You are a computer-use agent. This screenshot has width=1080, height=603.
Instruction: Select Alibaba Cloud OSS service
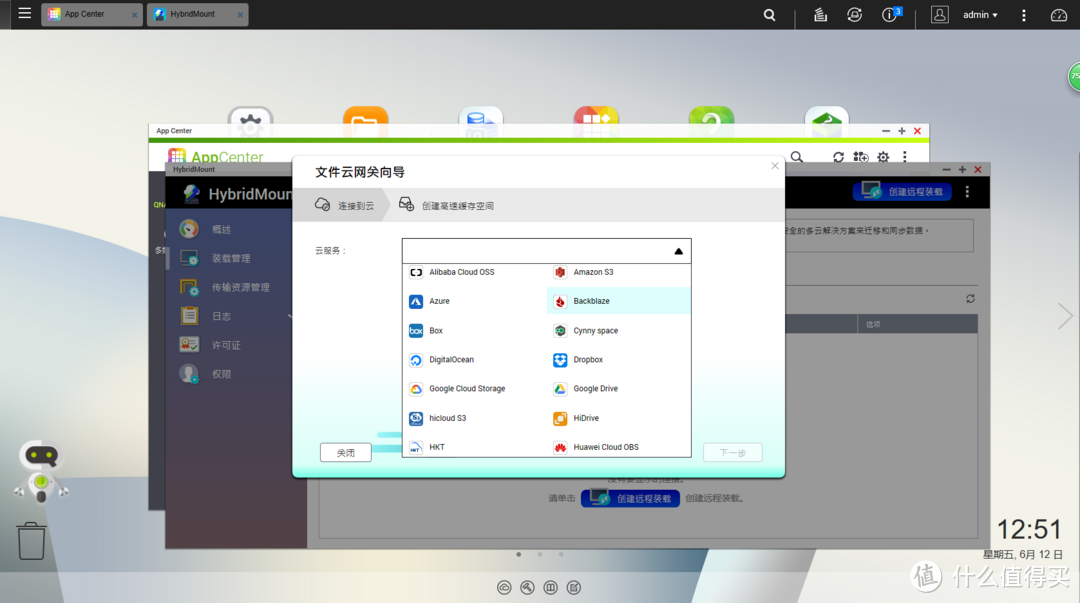point(475,272)
